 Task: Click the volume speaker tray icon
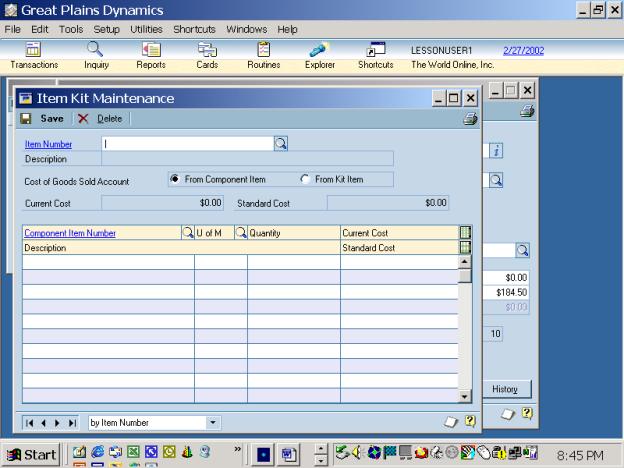click(357, 452)
